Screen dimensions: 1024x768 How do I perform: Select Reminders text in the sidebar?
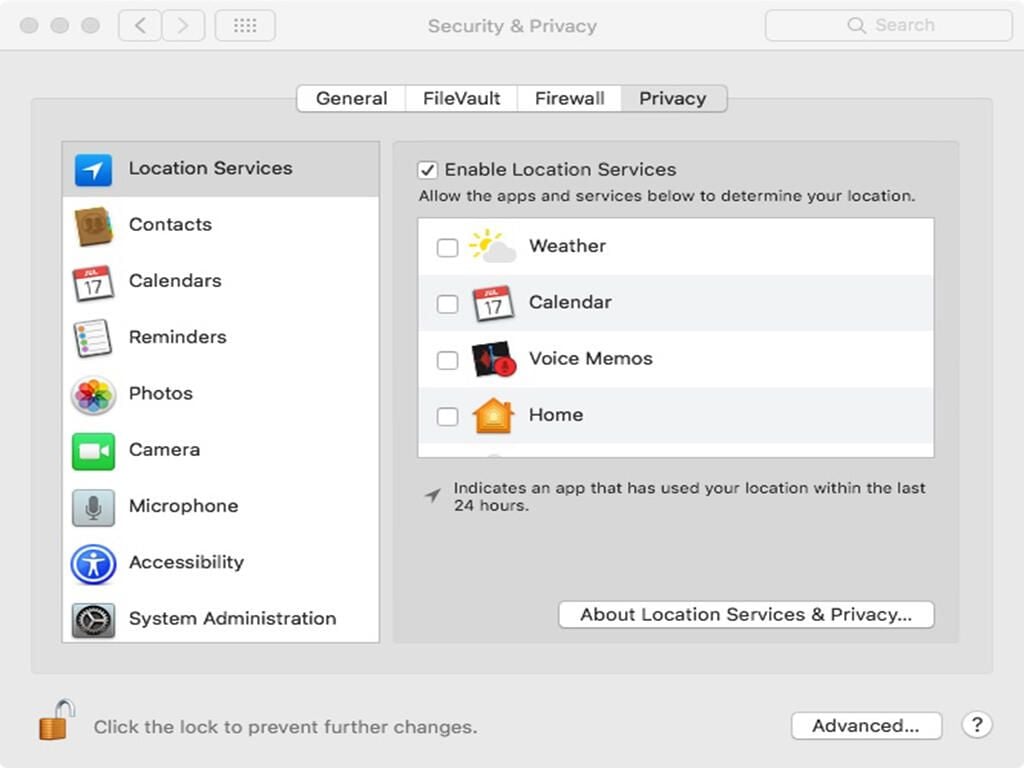pyautogui.click(x=178, y=337)
